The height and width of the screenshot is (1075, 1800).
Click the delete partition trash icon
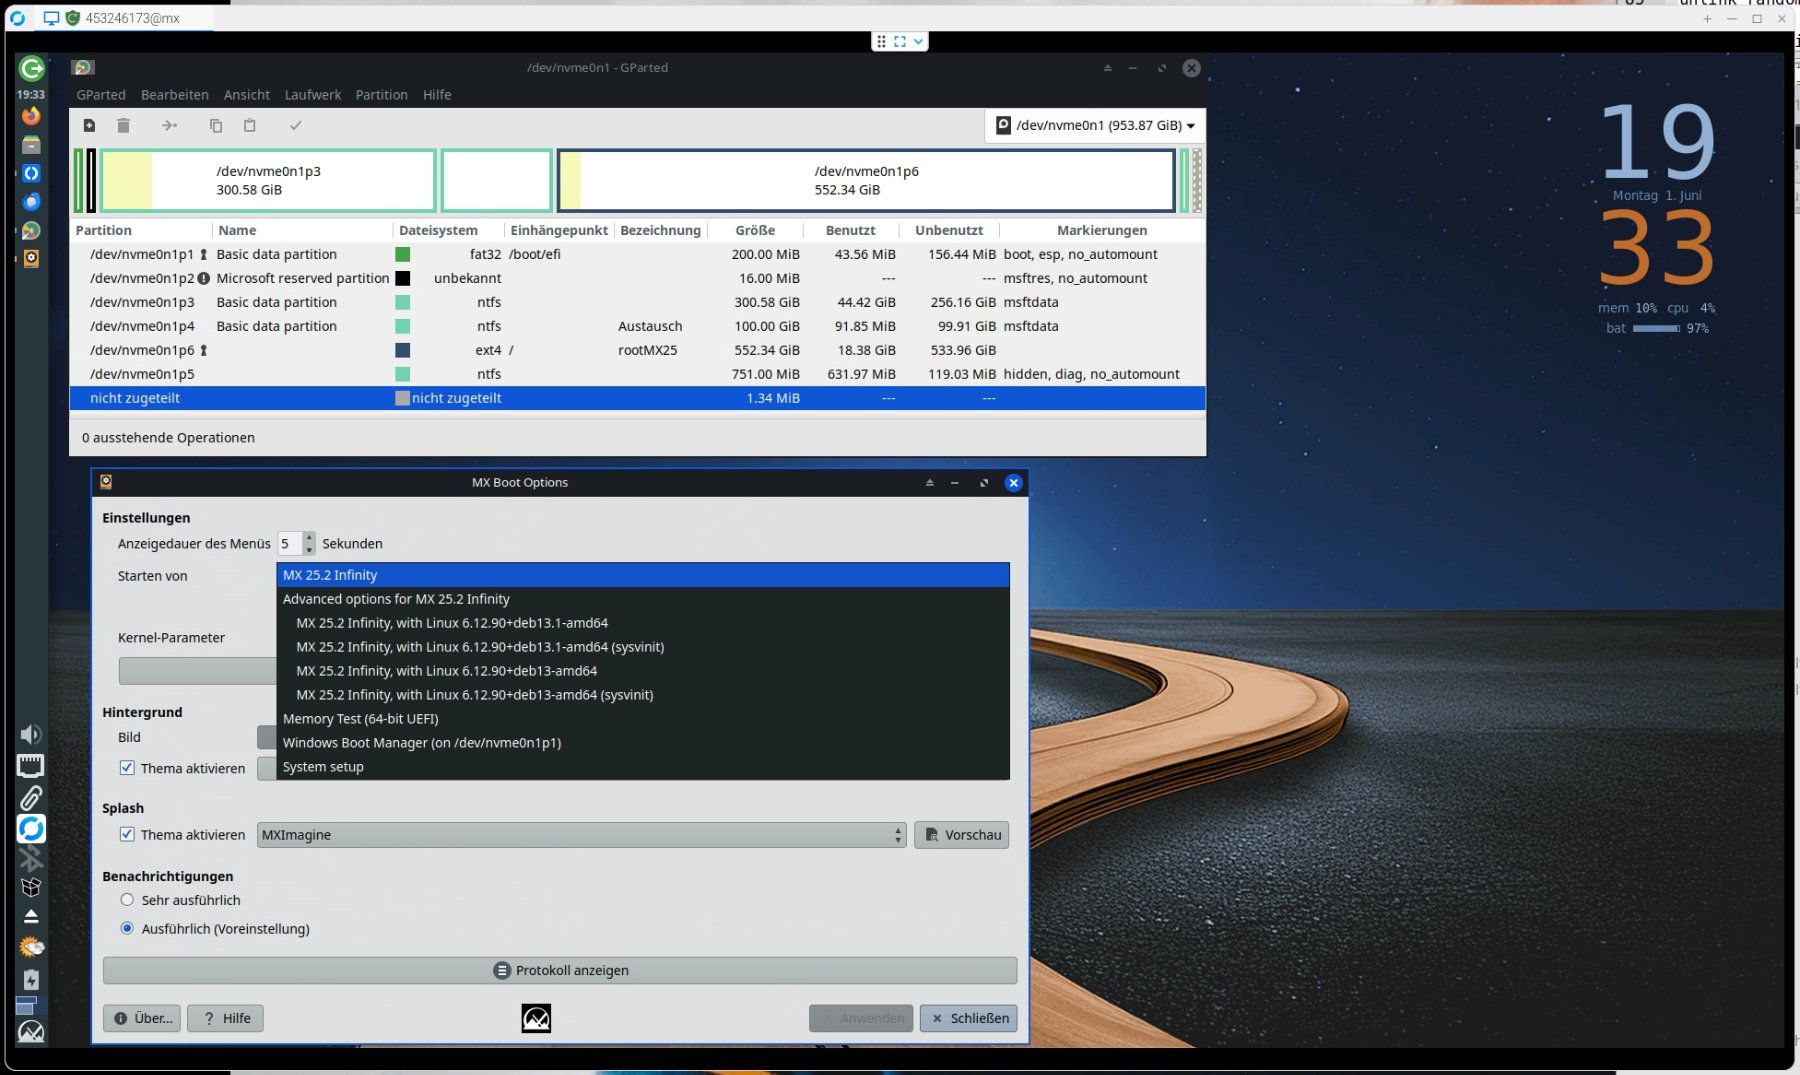[123, 125]
